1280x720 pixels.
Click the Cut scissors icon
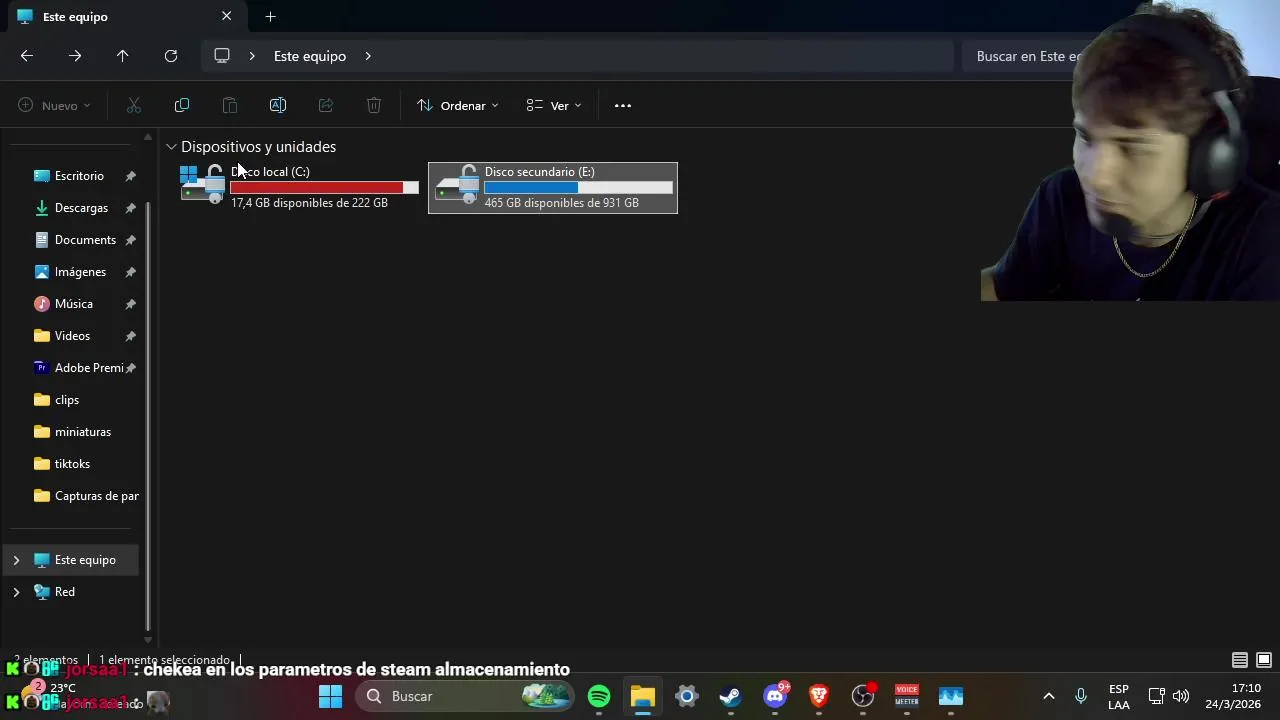coord(134,105)
